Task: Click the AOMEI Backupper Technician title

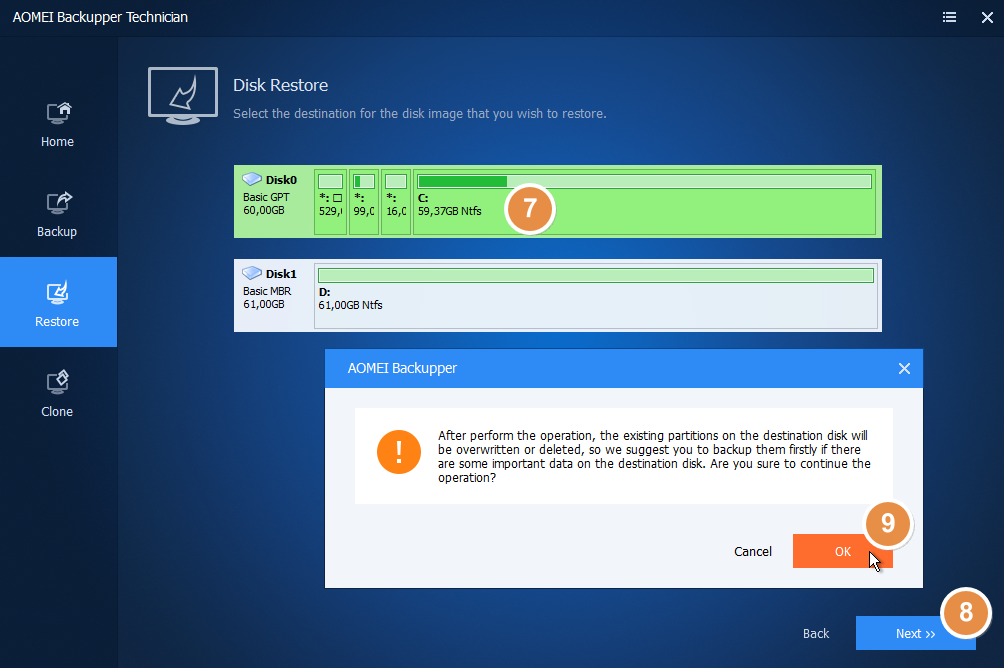Action: [x=100, y=17]
